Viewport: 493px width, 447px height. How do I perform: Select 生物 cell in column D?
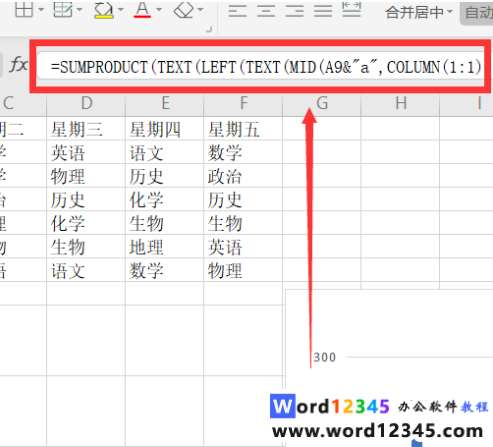point(86,247)
